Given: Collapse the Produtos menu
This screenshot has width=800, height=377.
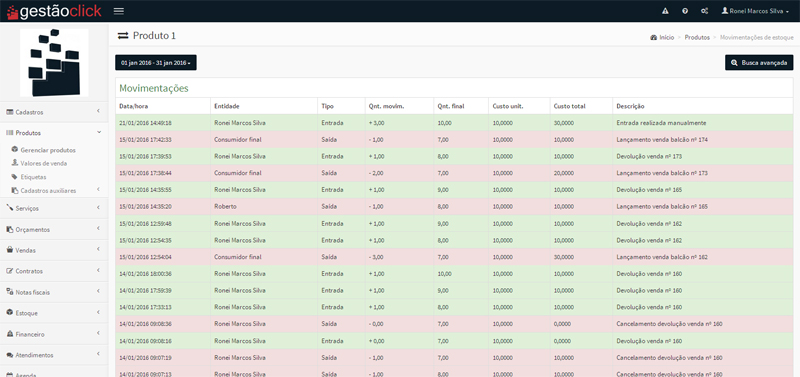Looking at the screenshot, I should 54,133.
